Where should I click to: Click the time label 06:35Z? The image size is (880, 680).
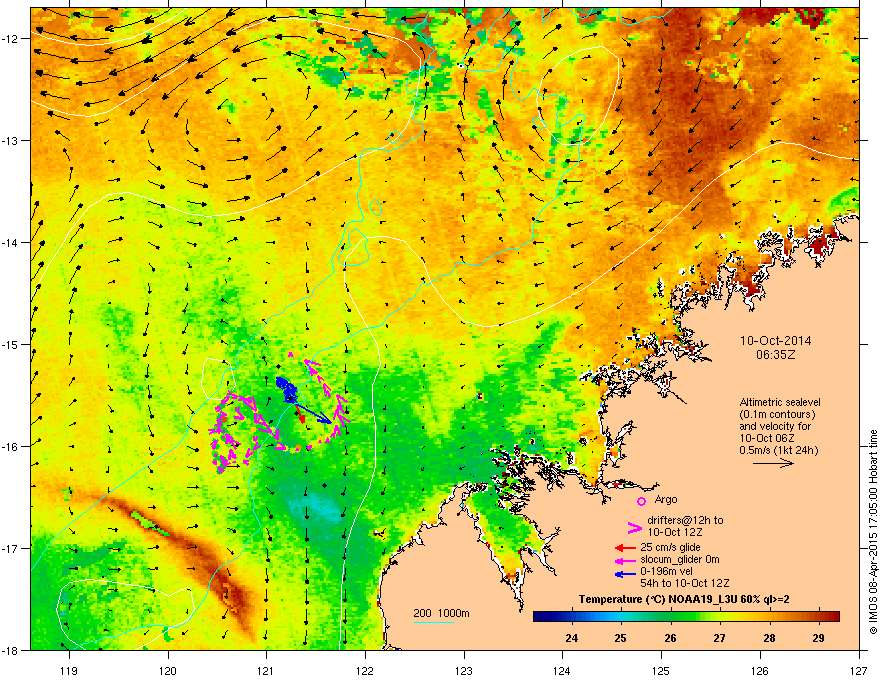(x=775, y=355)
